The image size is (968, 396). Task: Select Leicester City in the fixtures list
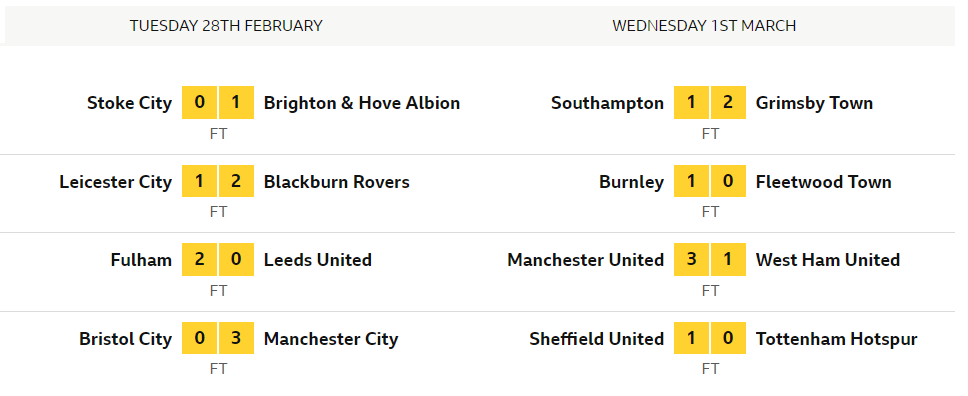115,182
